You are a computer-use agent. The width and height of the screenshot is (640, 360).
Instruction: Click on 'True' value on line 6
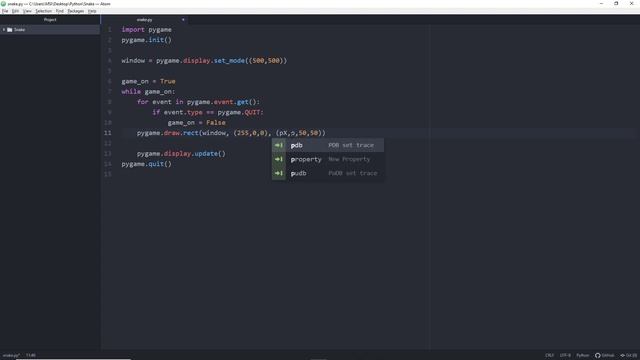coord(168,81)
